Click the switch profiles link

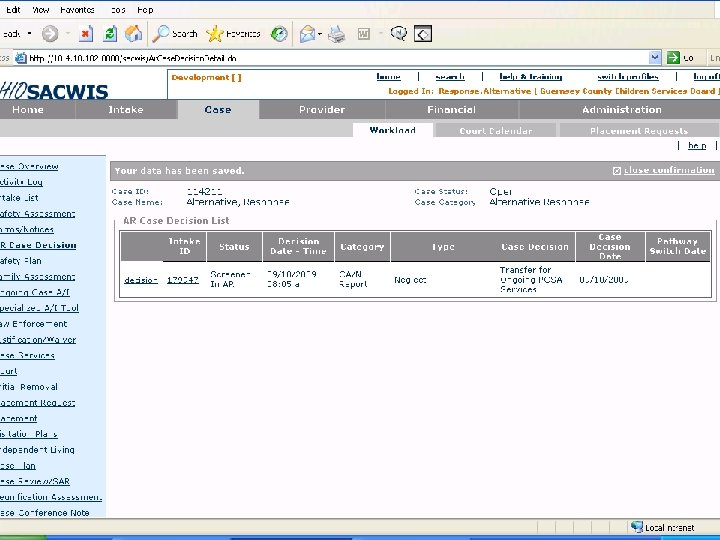click(x=628, y=77)
